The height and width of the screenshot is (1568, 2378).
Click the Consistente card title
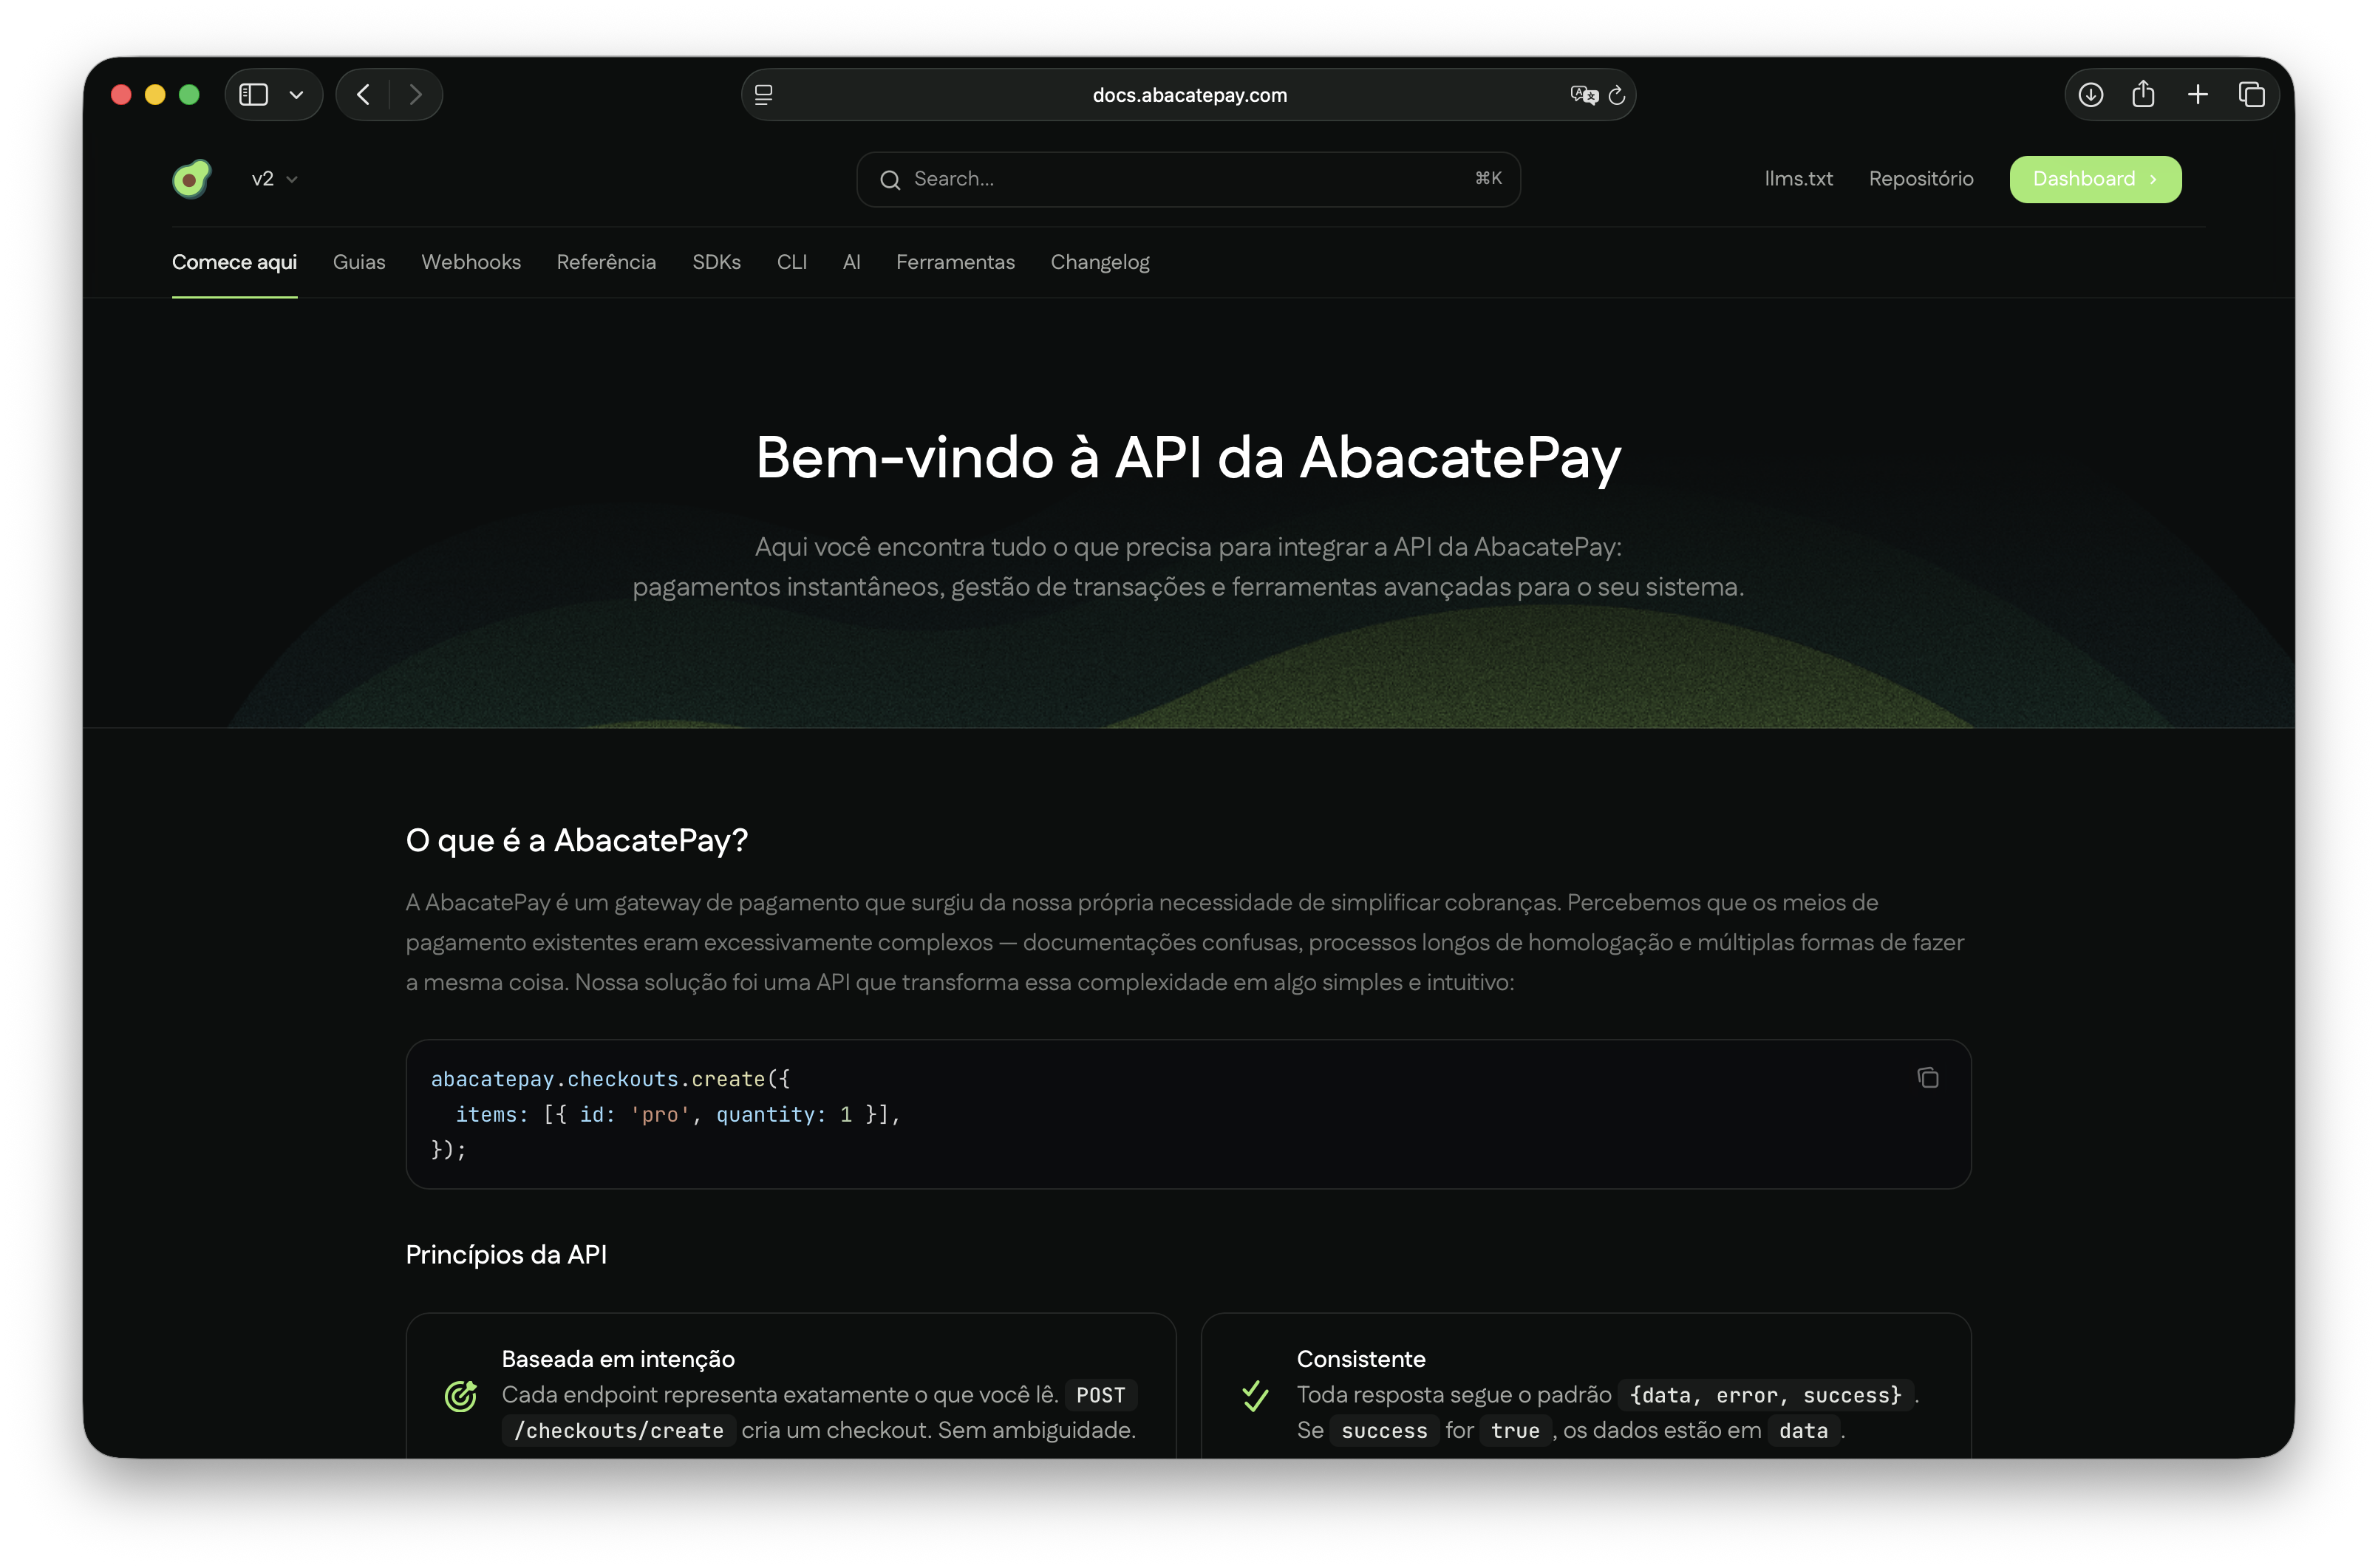[x=1361, y=1359]
